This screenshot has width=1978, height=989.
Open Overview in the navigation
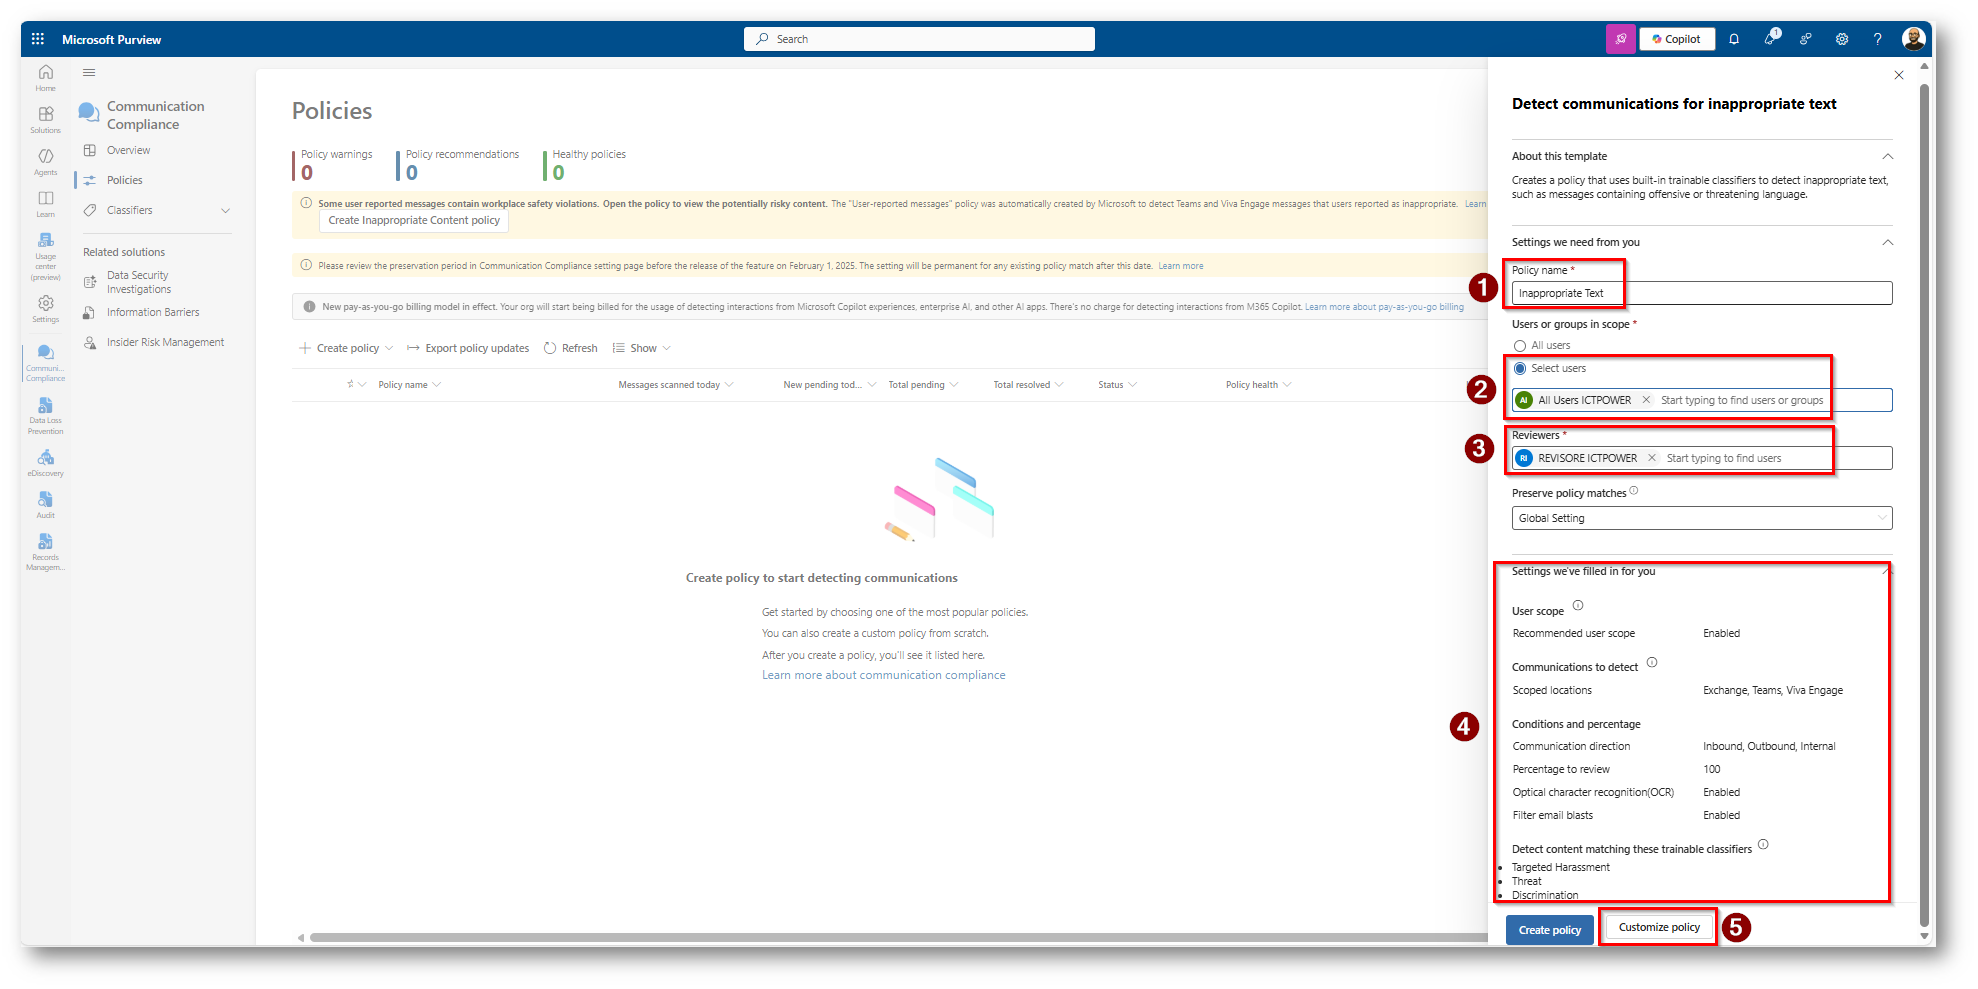tap(129, 150)
